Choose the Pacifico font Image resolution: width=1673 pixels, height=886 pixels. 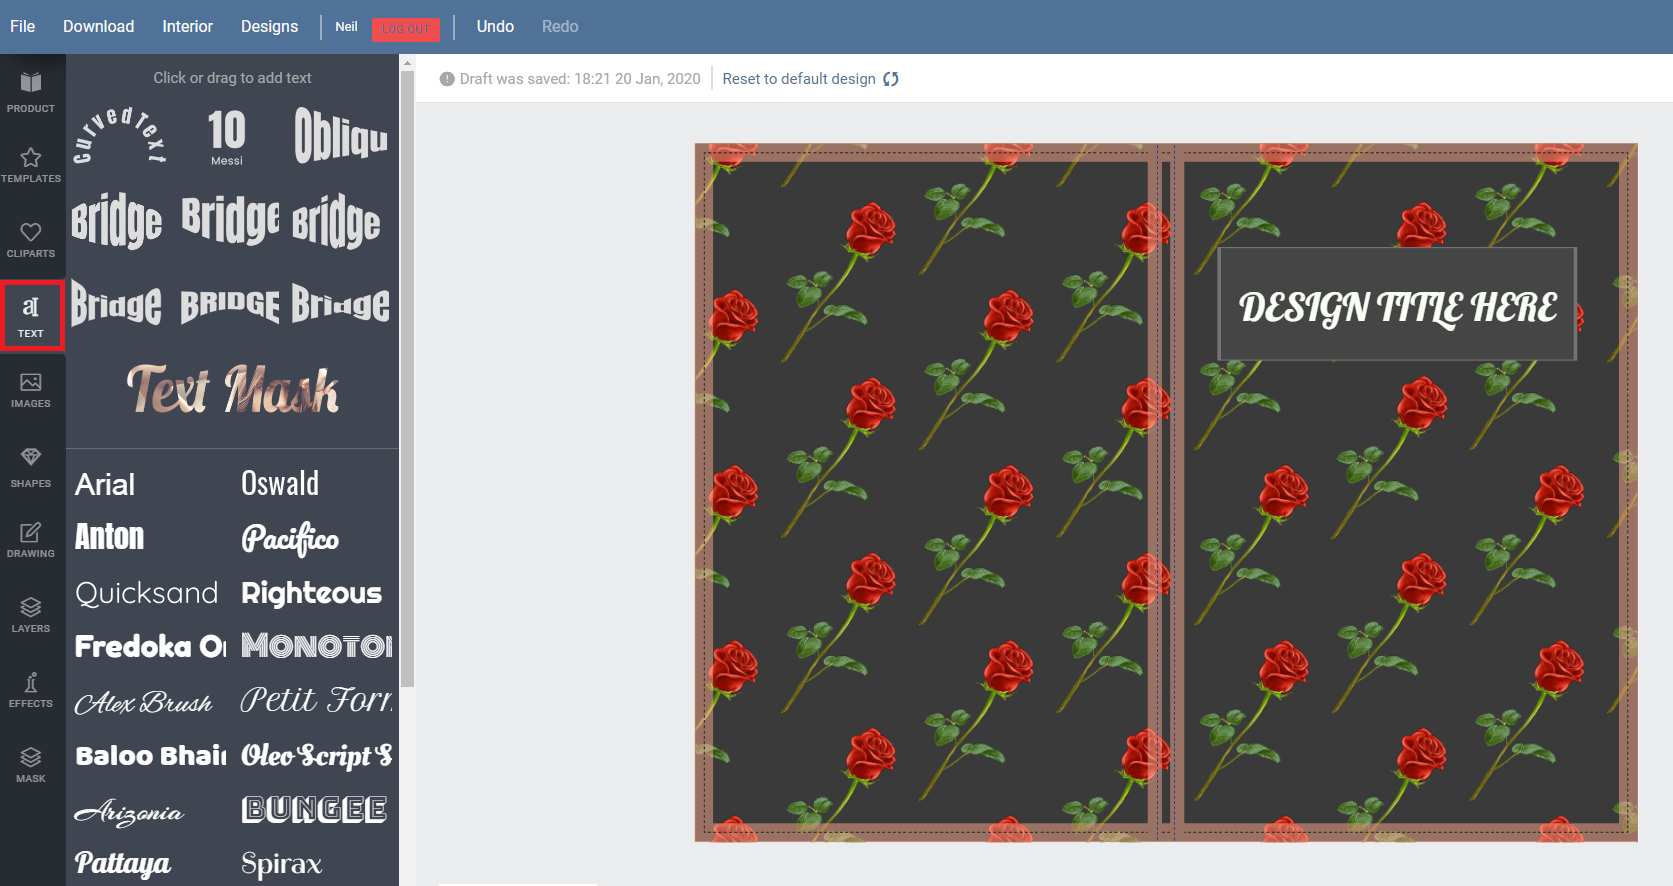pos(290,539)
